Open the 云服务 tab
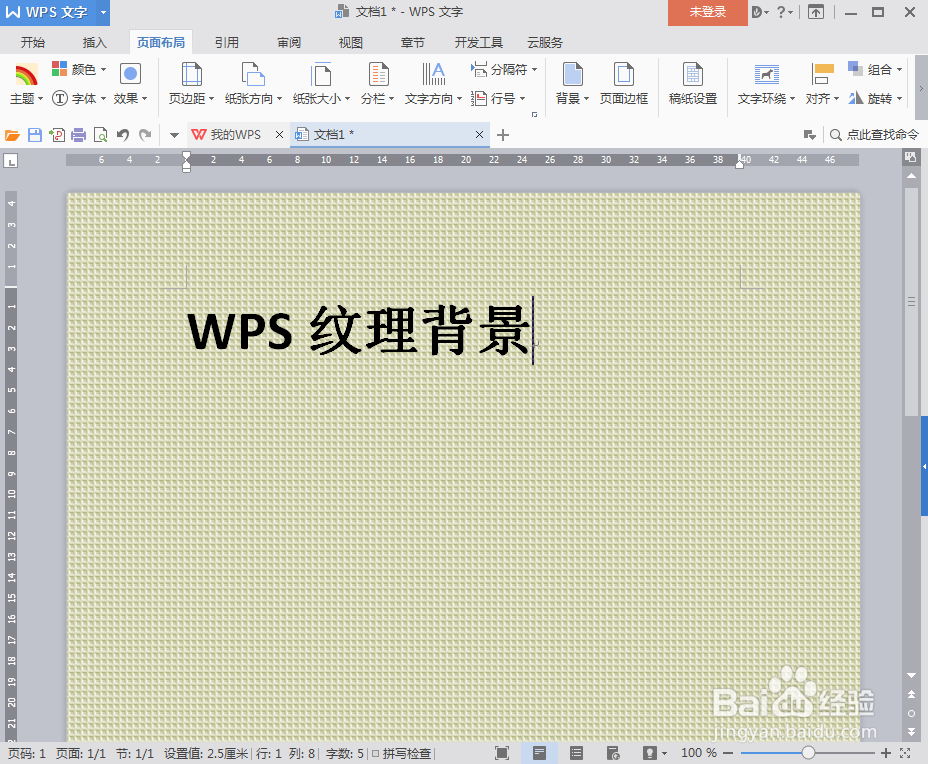Viewport: 928px width, 764px height. click(545, 43)
